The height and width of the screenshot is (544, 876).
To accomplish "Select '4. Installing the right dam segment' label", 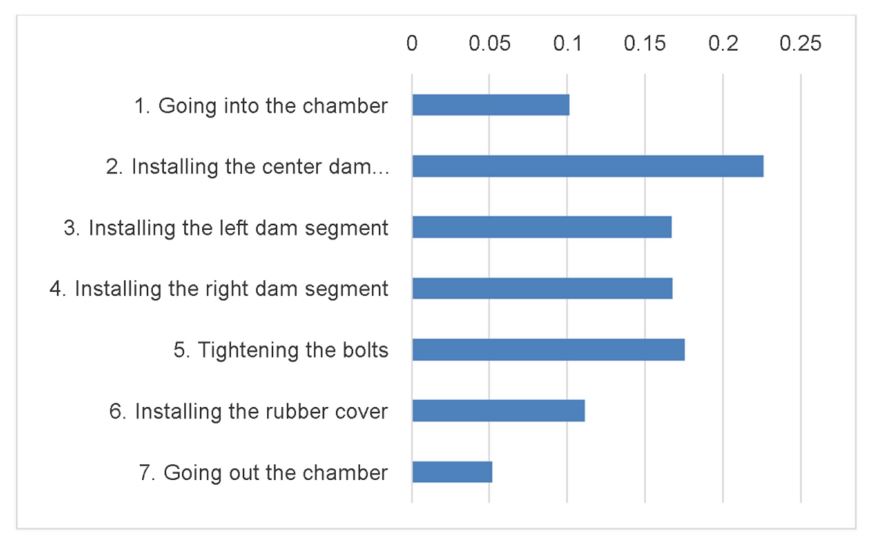I will click(219, 289).
